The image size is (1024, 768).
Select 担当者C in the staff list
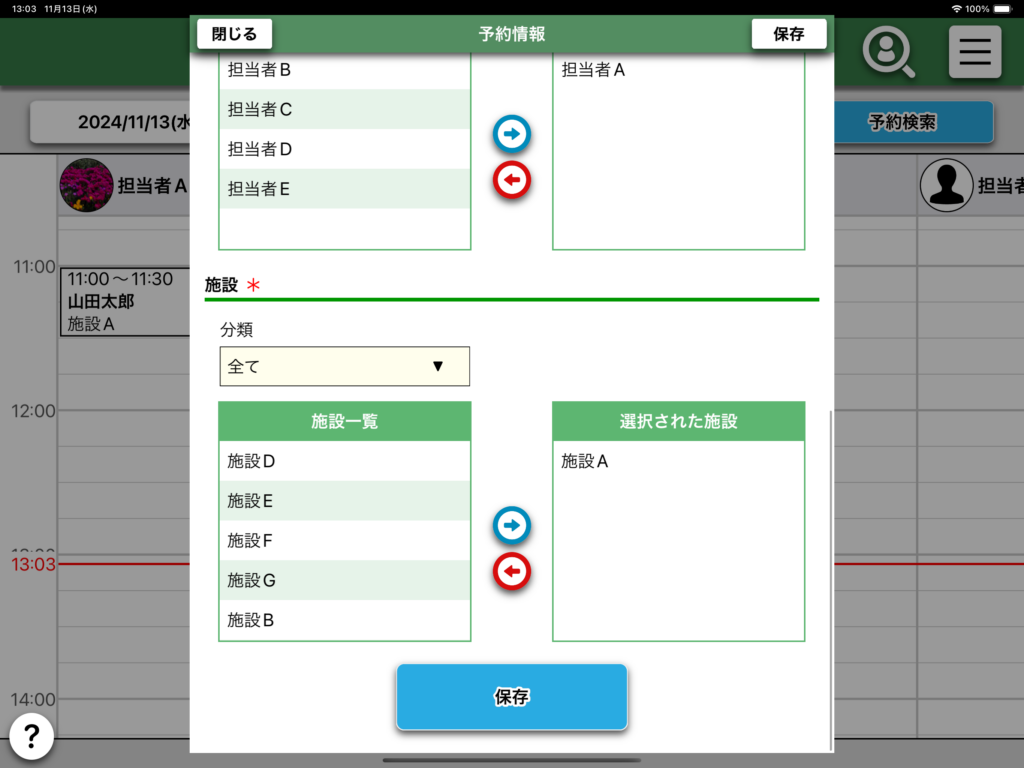coord(344,109)
